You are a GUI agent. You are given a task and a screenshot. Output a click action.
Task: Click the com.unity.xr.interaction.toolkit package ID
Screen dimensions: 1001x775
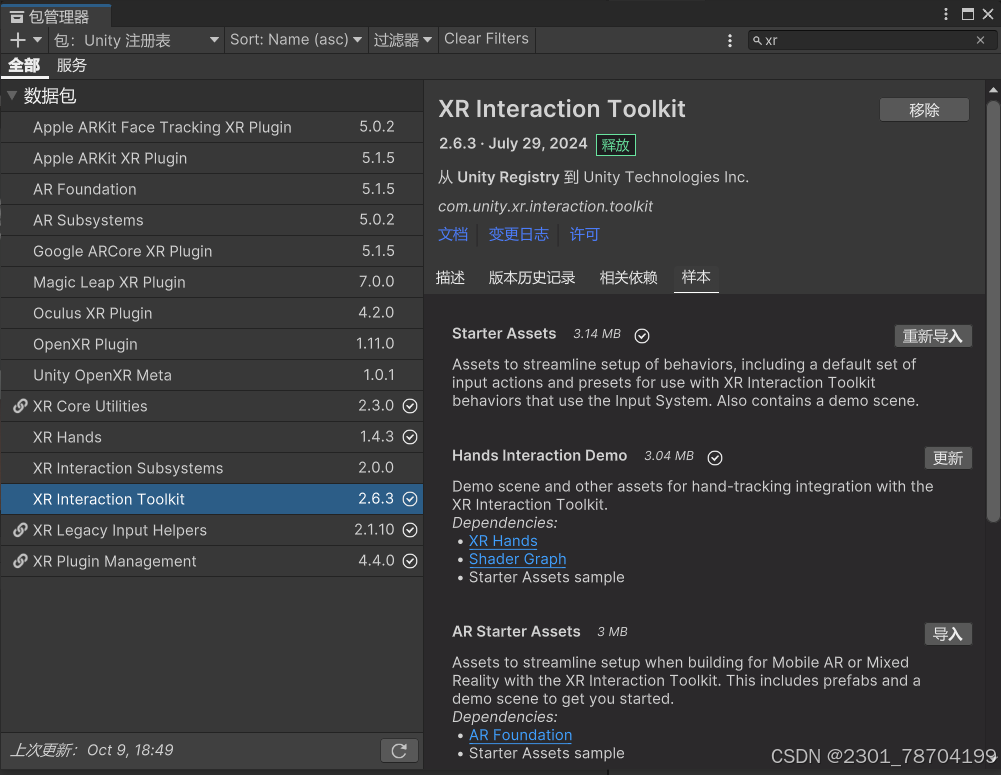[545, 206]
